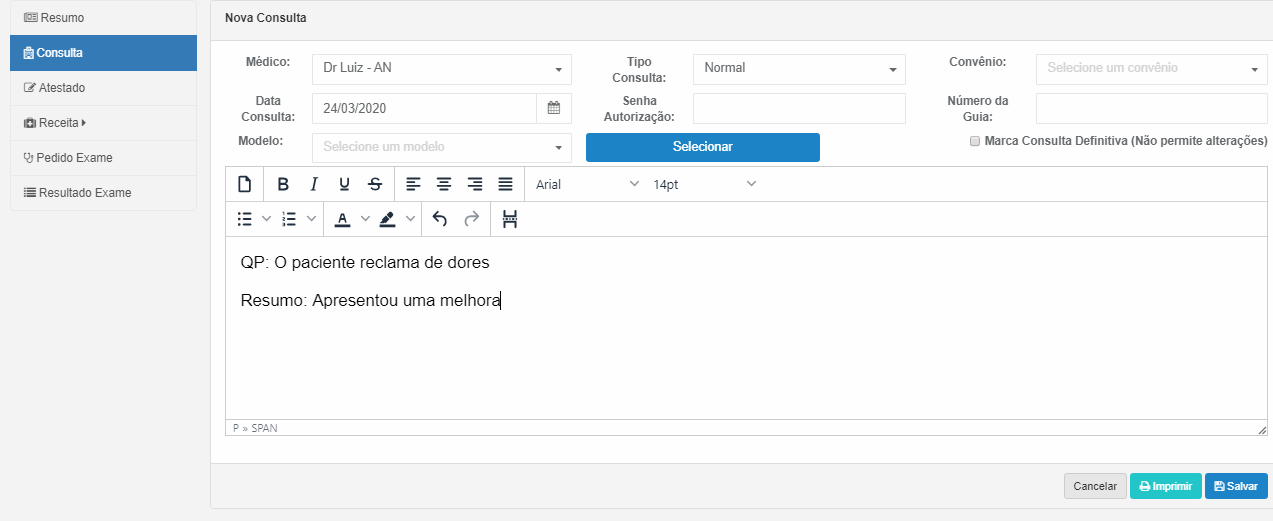Click the Senha Autorização input field
This screenshot has width=1273, height=521.
click(798, 108)
